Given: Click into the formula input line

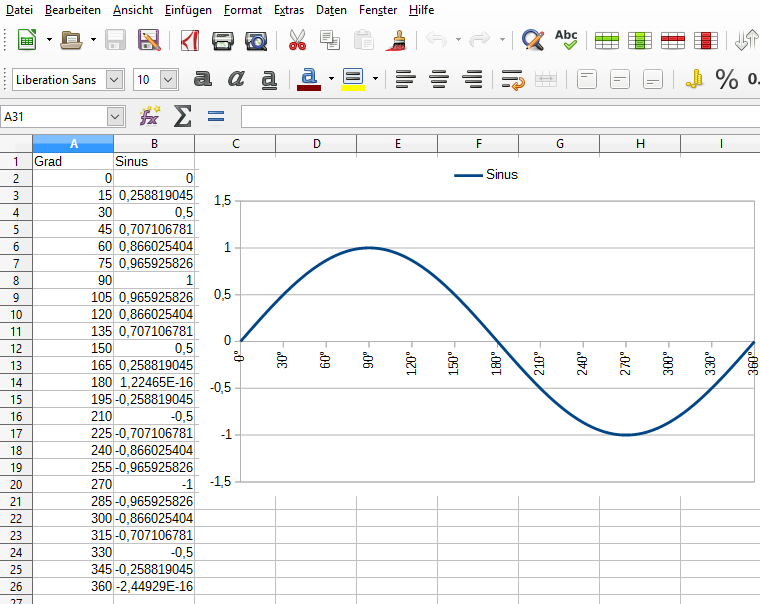Looking at the screenshot, I should tap(500, 117).
